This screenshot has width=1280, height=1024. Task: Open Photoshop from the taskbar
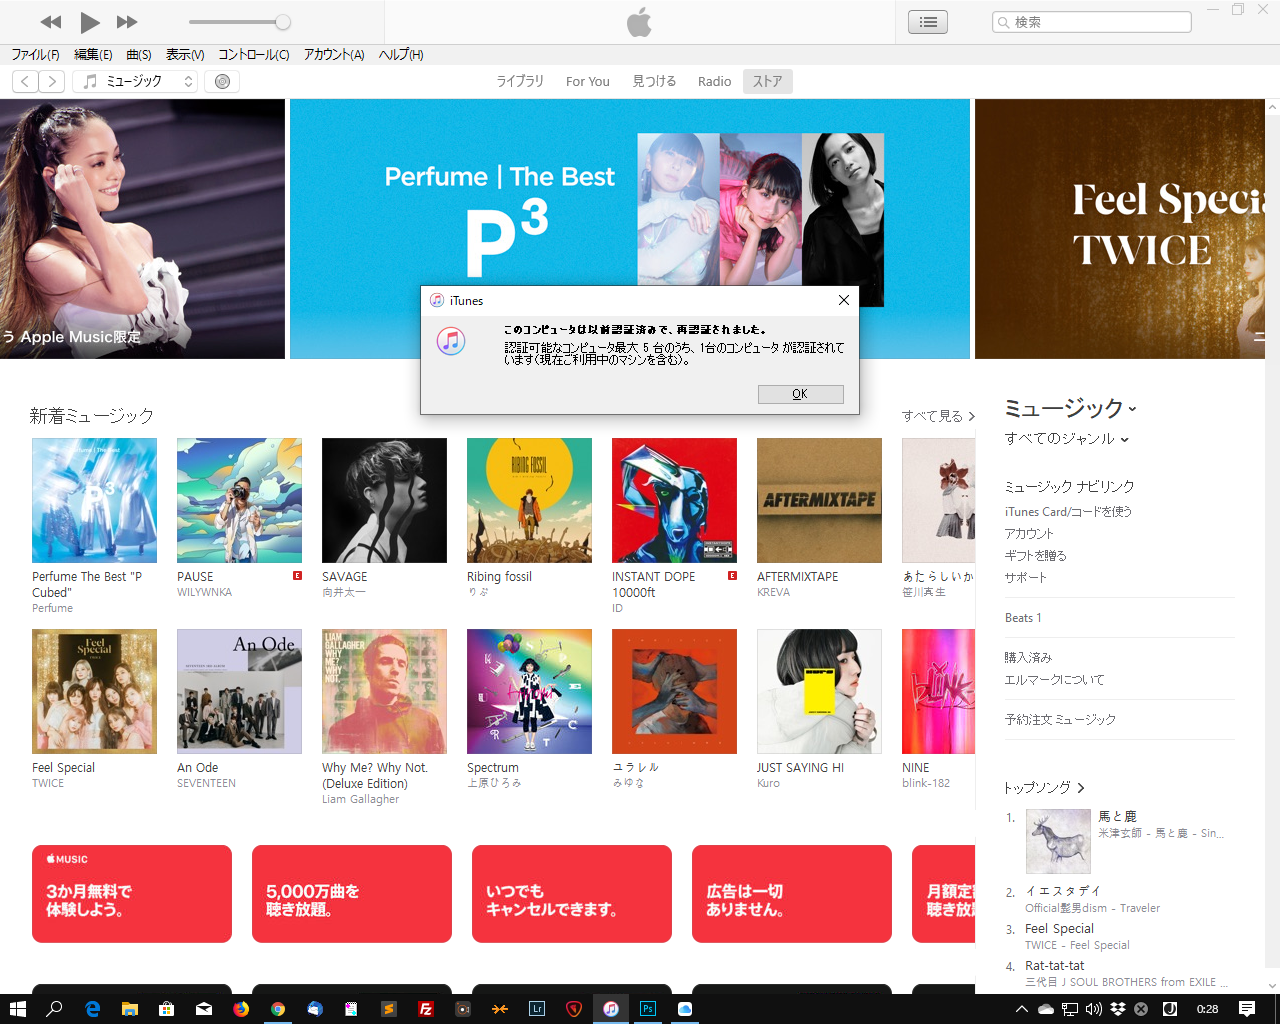point(648,1009)
